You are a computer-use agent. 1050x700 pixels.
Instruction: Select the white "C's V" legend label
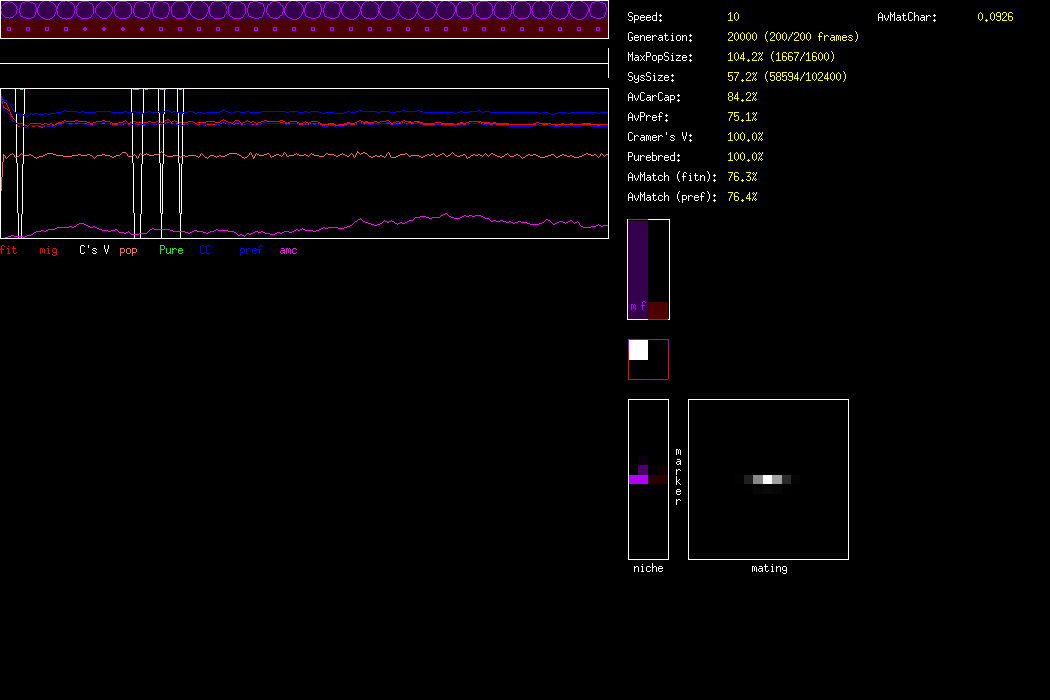coord(94,250)
